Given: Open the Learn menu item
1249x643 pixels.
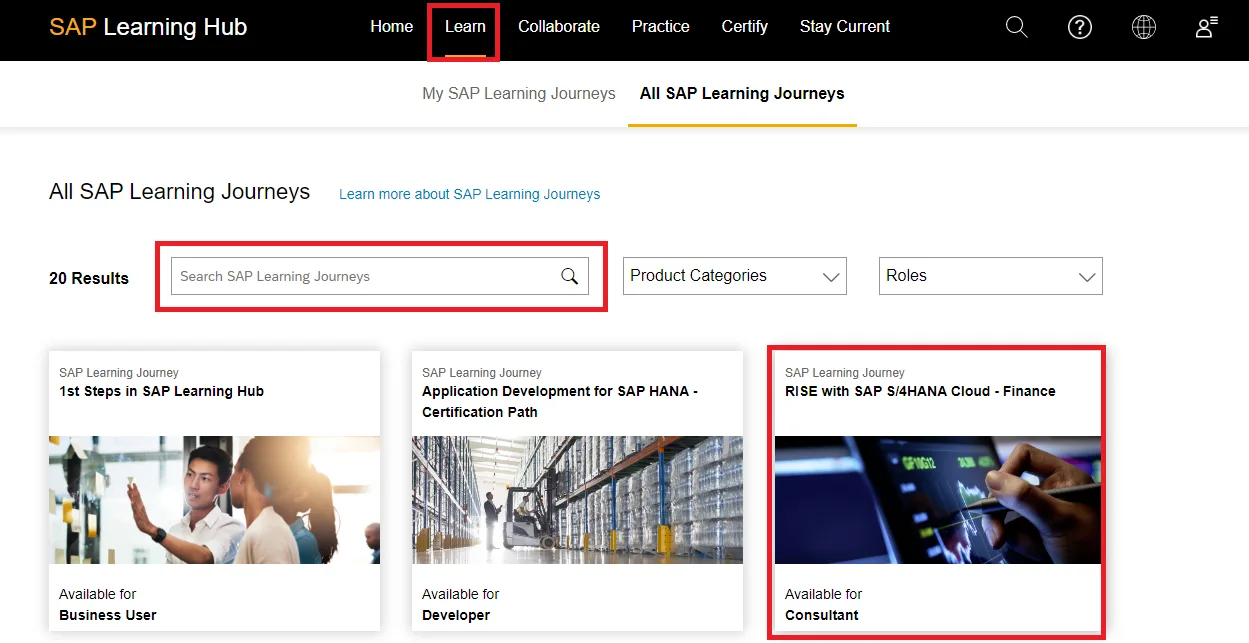Looking at the screenshot, I should tap(465, 27).
